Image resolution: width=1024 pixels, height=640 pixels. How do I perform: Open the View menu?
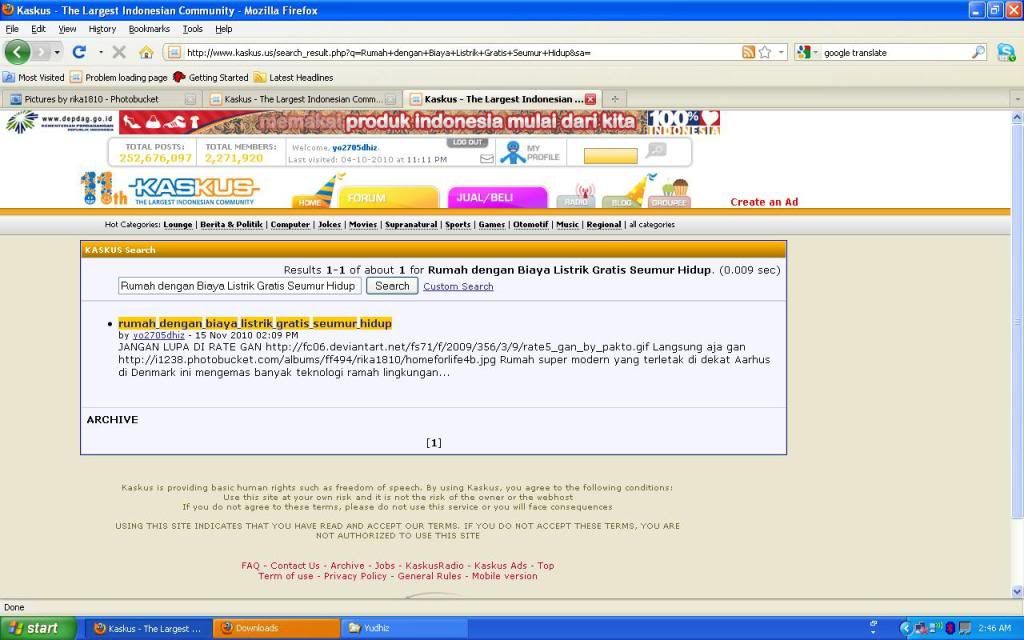67,29
